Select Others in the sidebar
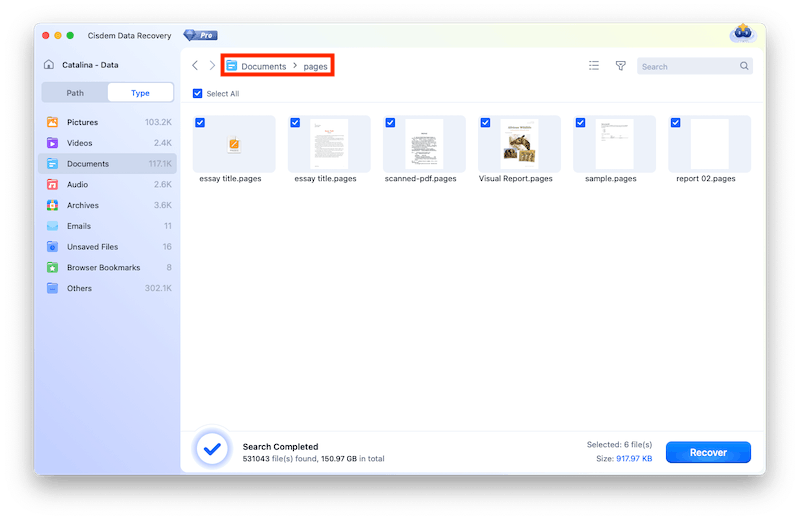Image resolution: width=800 pixels, height=520 pixels. click(x=108, y=288)
